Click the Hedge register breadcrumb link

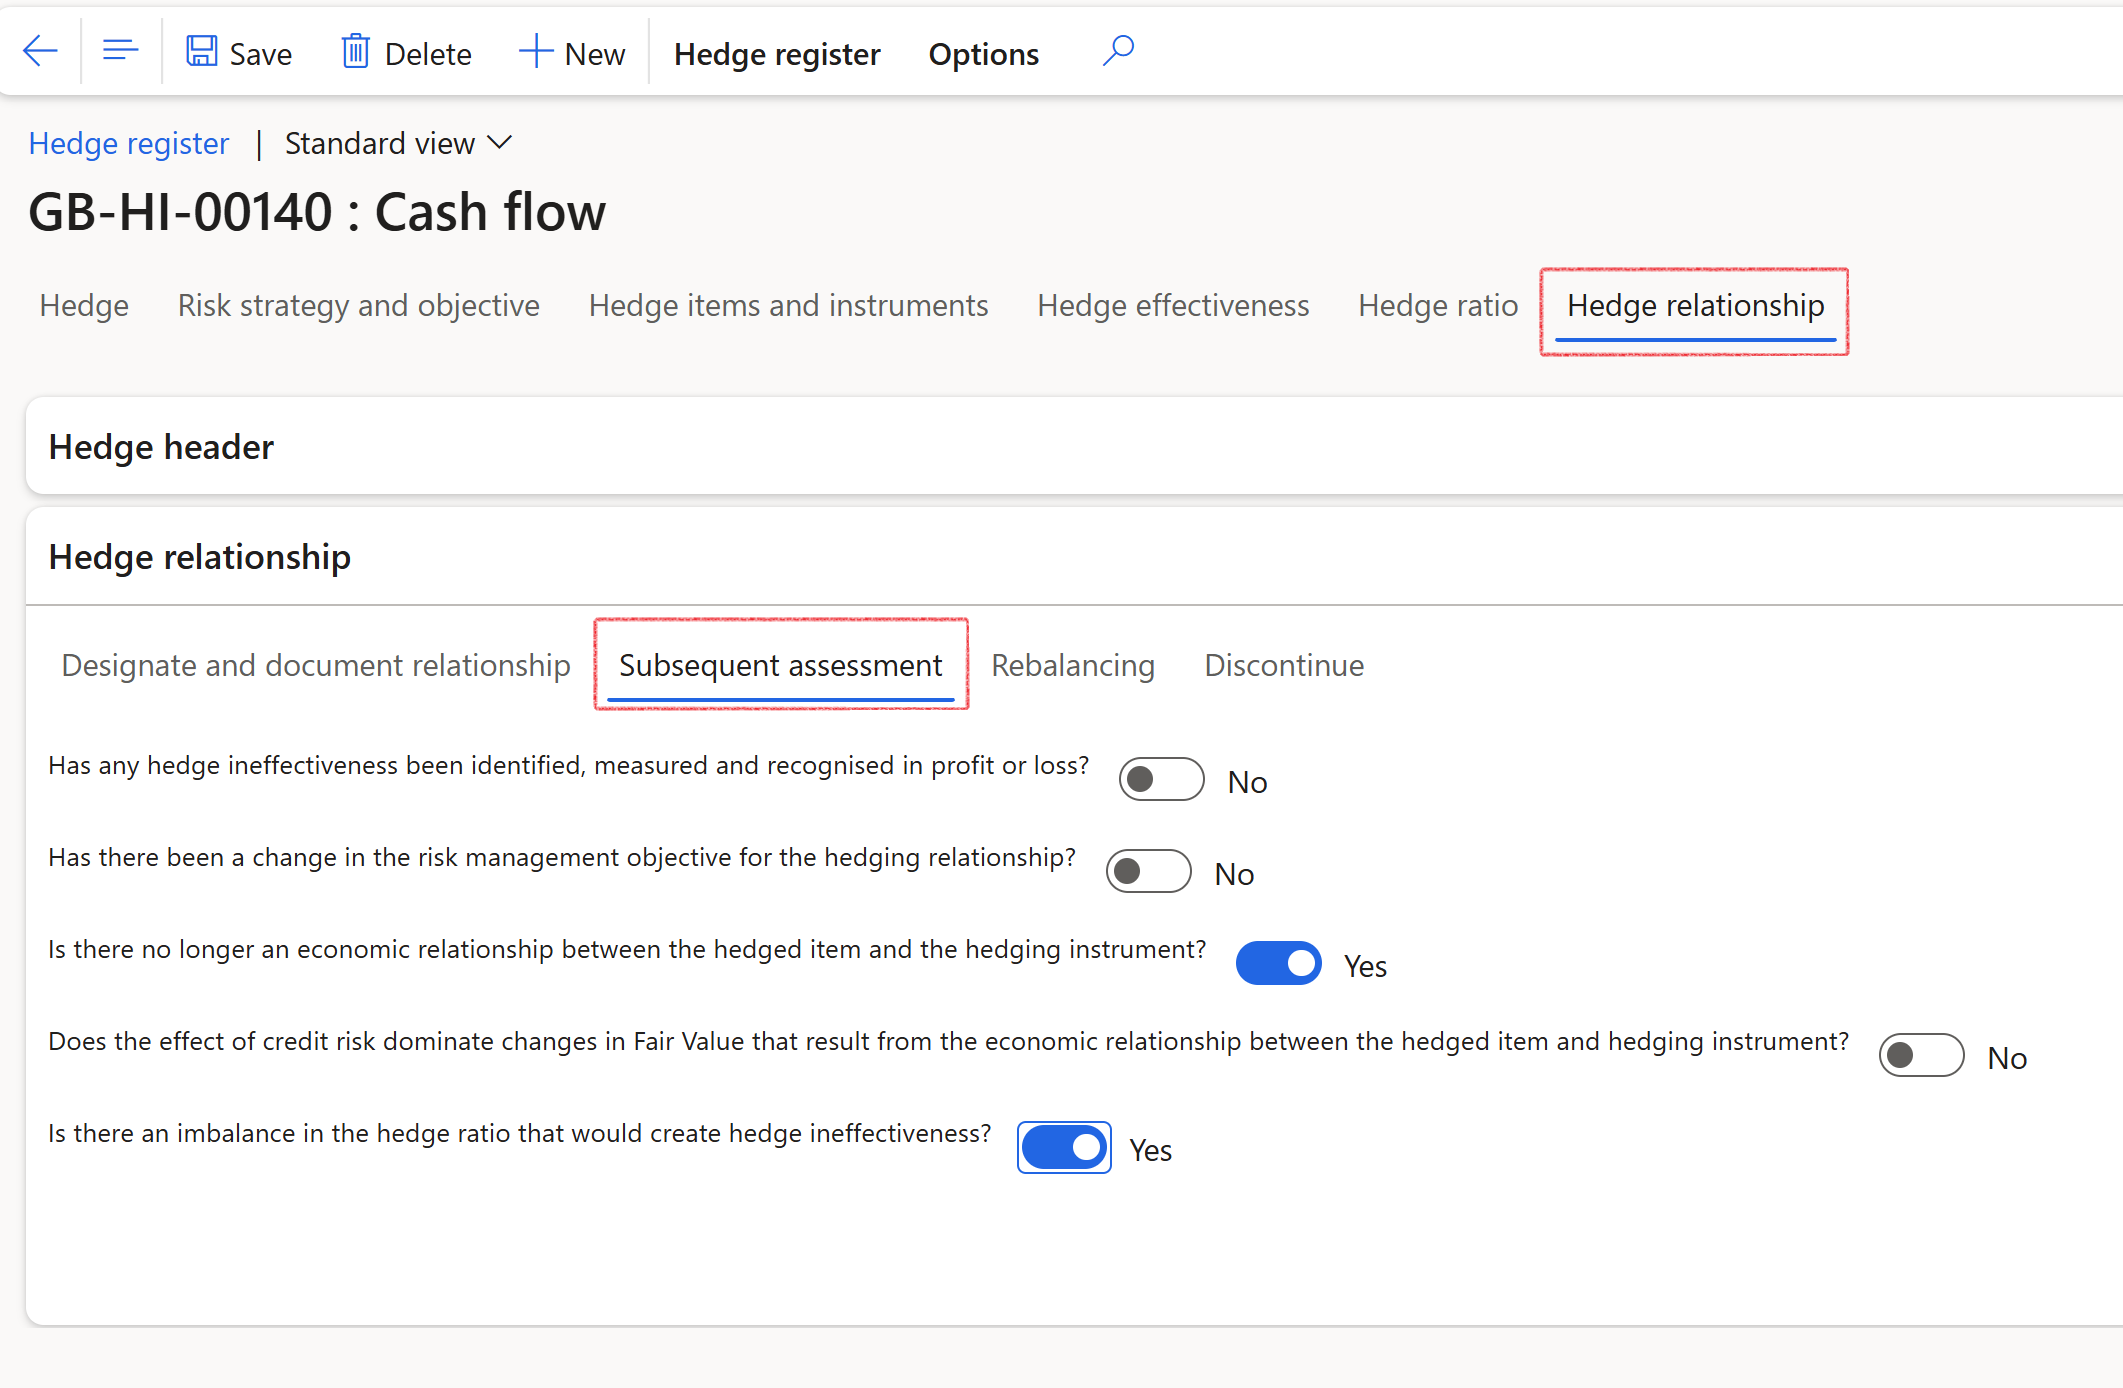coord(129,144)
